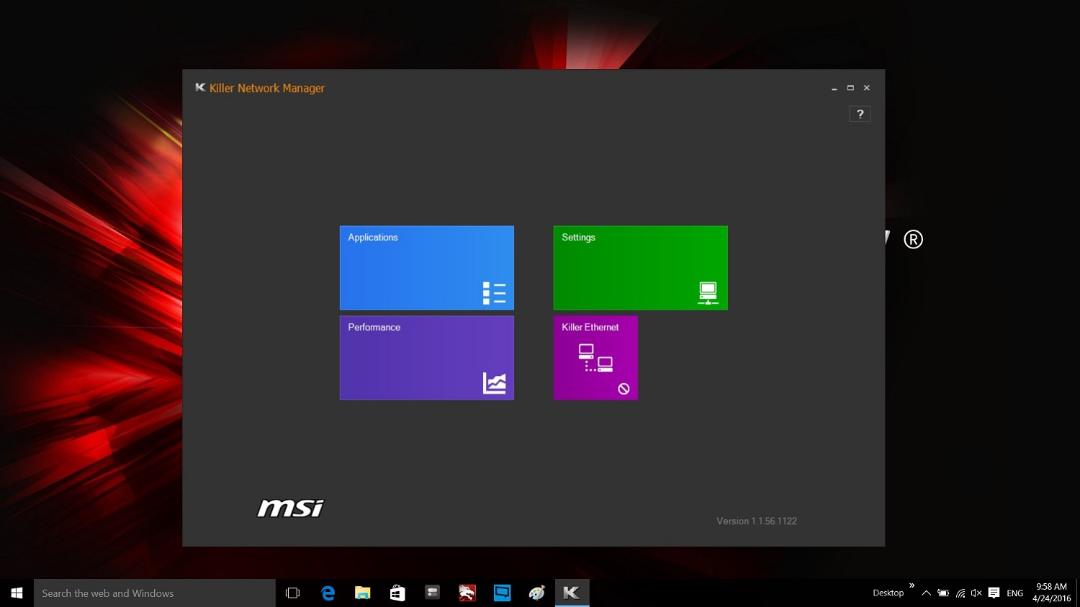Click the Killer K logo in title bar
The width and height of the screenshot is (1080, 607).
(200, 88)
